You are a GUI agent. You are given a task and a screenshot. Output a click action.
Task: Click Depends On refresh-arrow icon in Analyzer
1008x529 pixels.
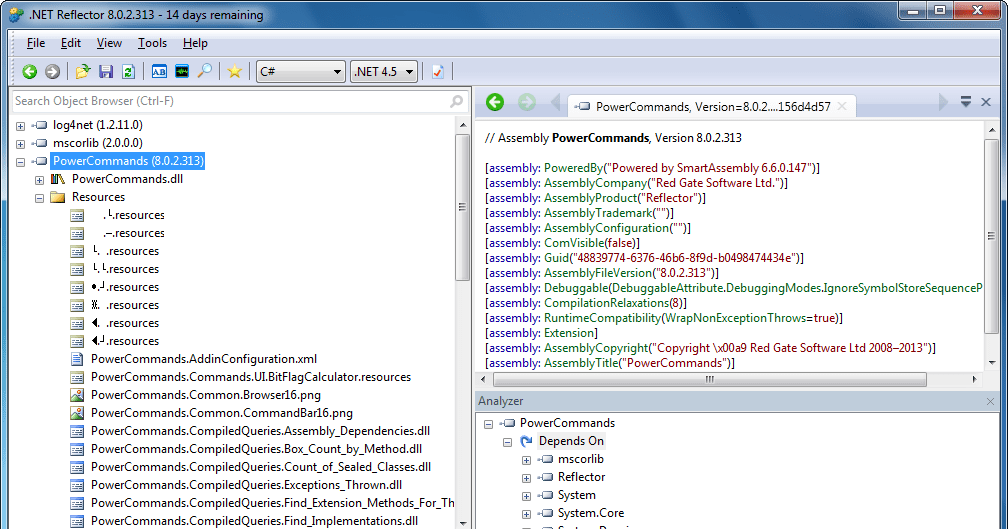tap(526, 441)
